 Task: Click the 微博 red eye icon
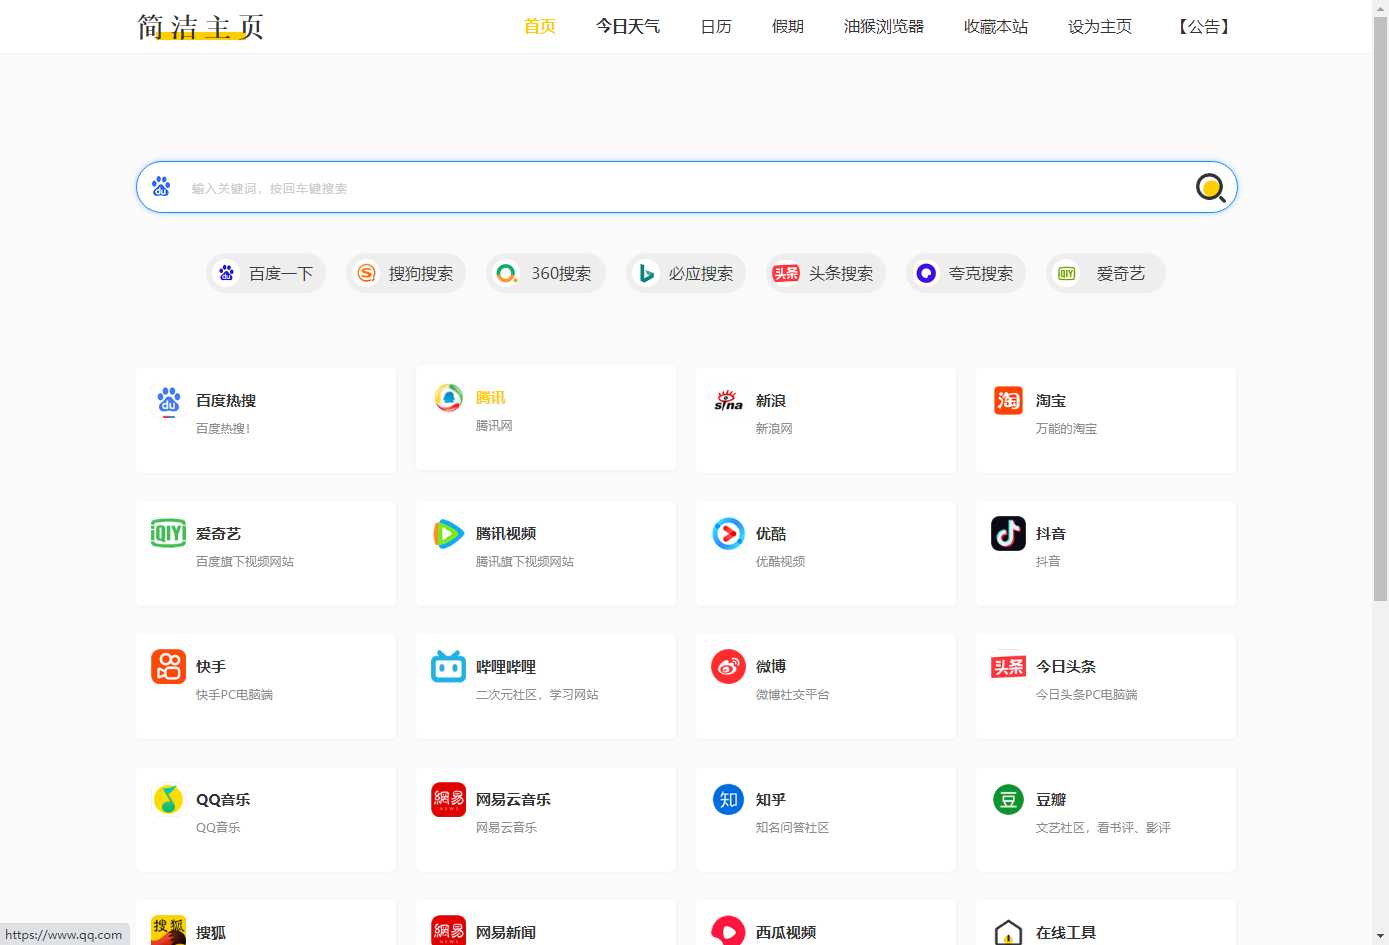728,667
